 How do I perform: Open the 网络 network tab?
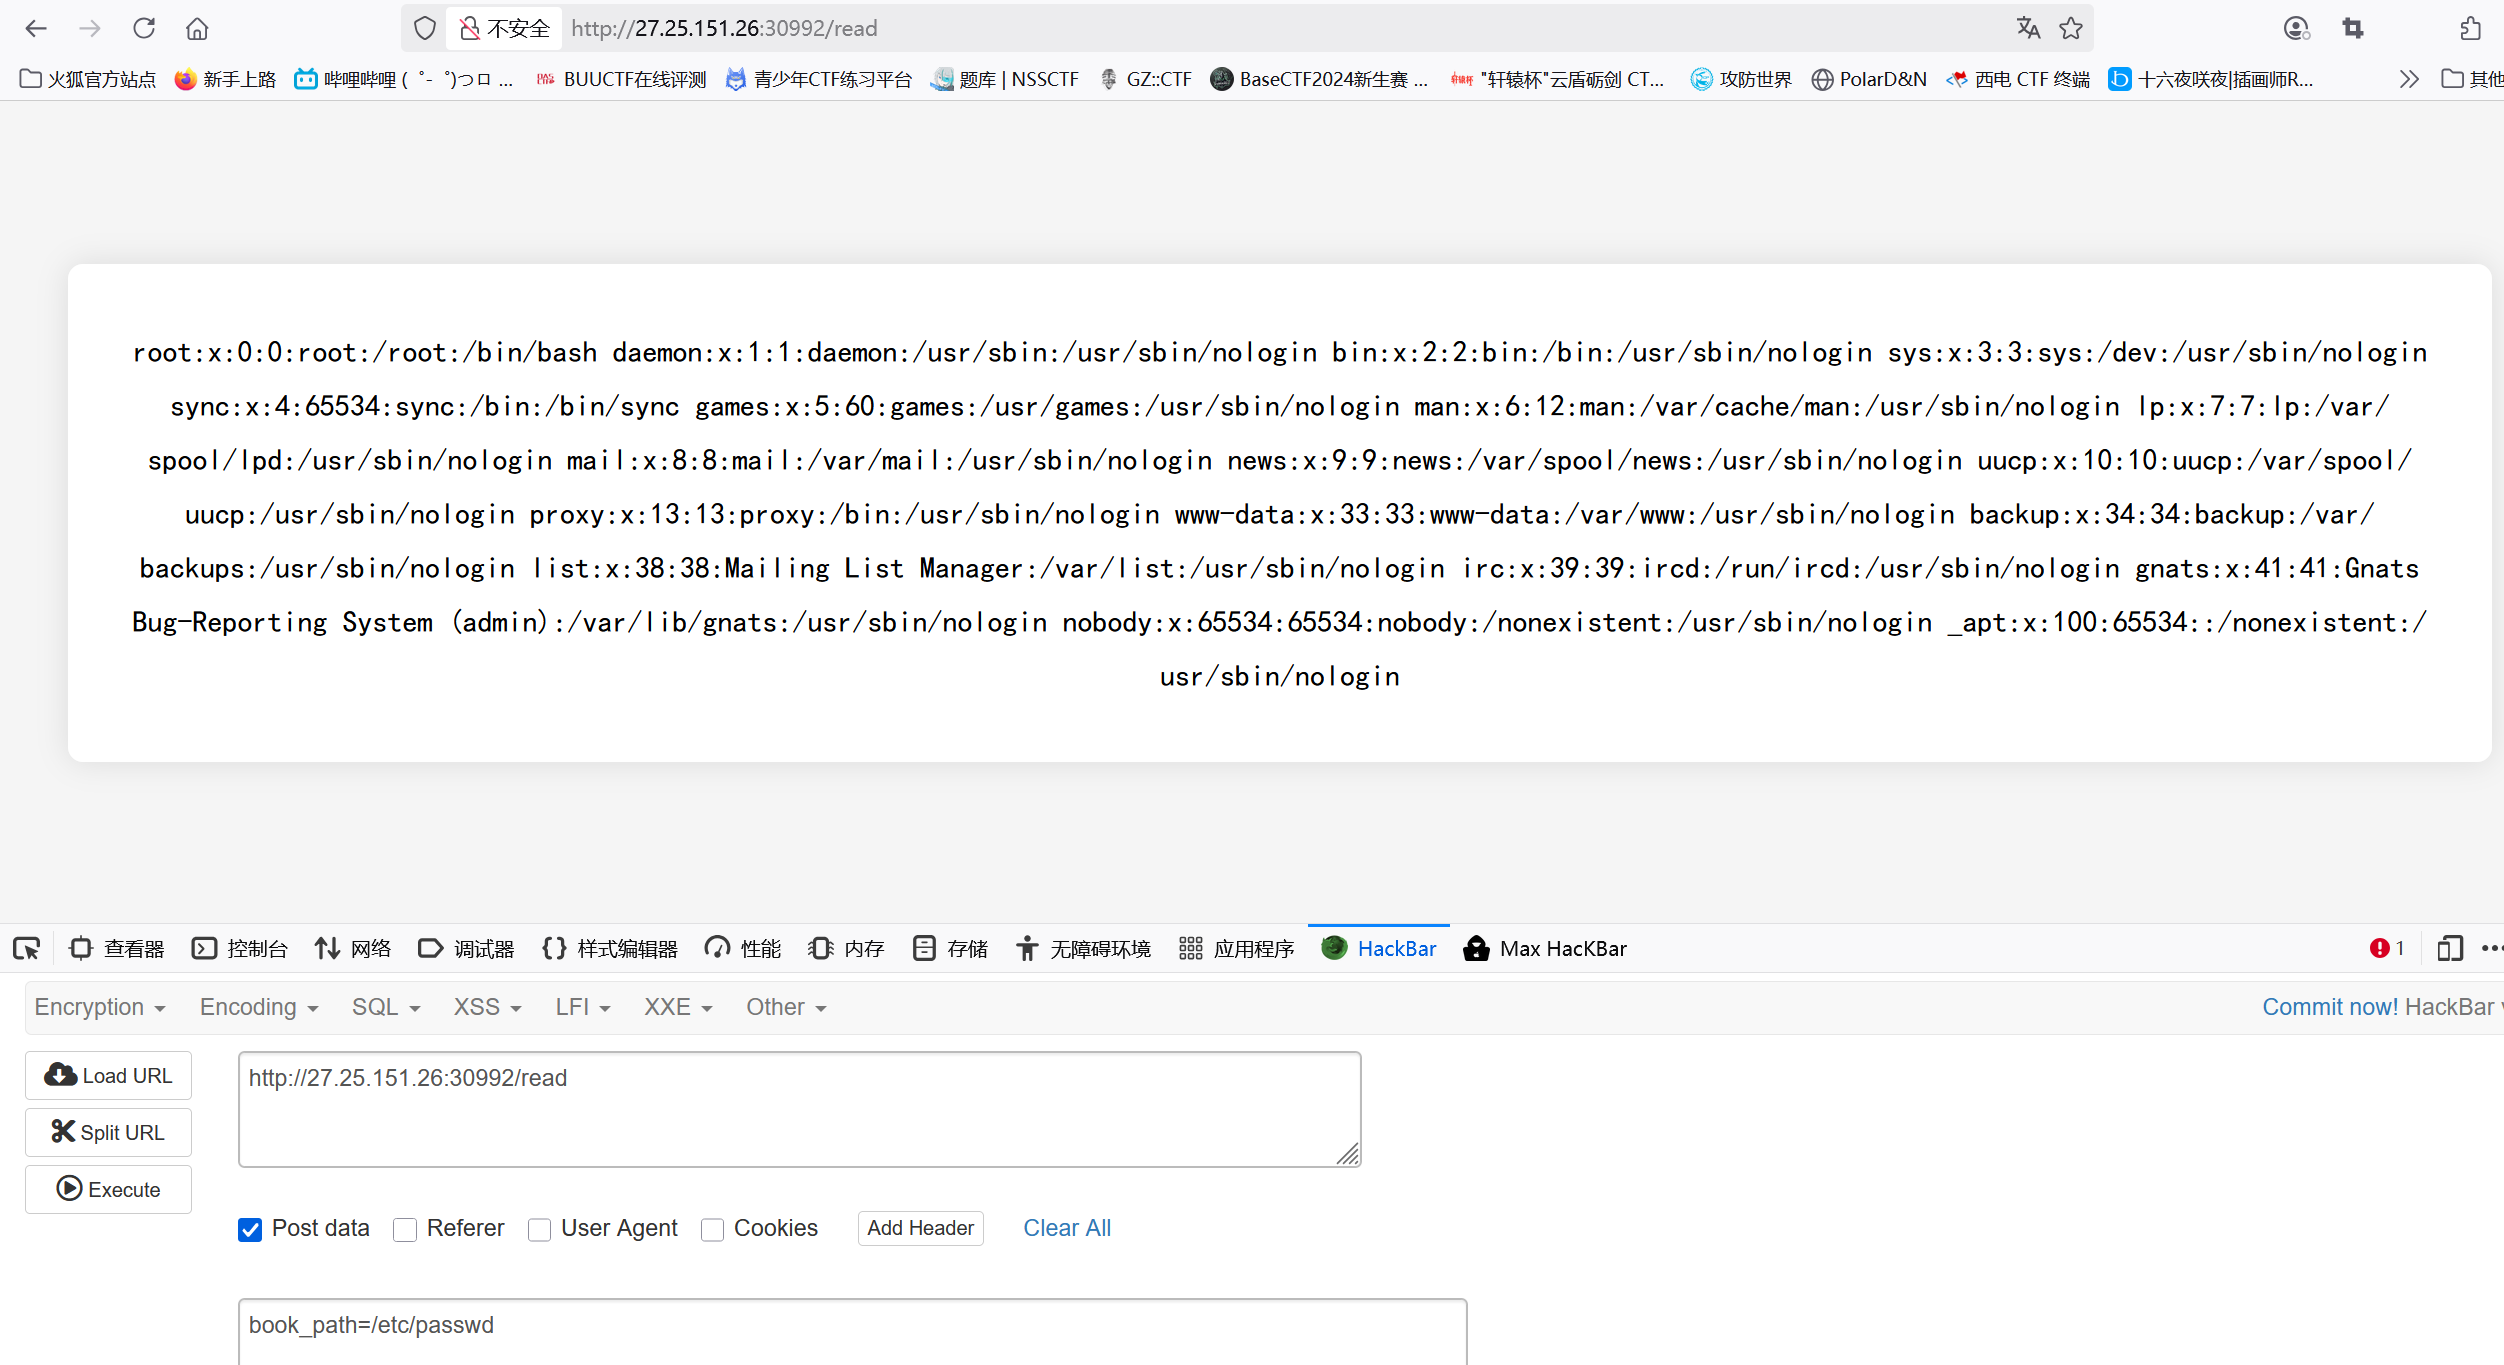(x=353, y=948)
